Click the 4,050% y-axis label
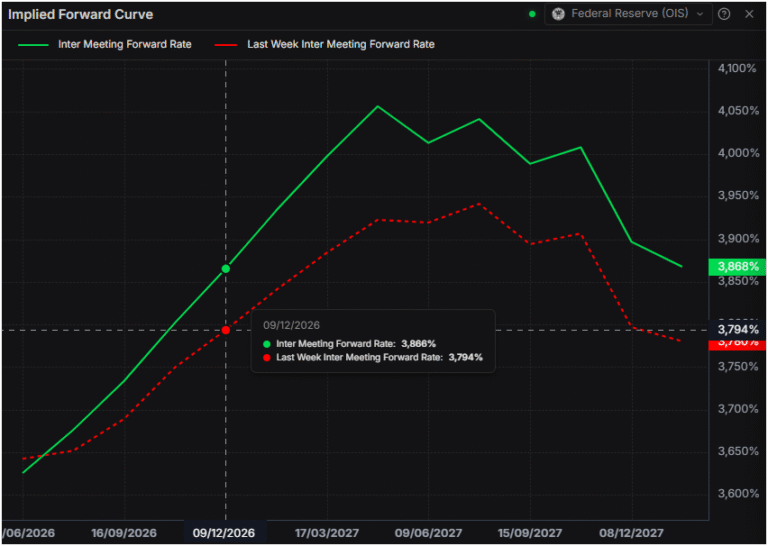Screen dimensions: 768x546 [x=737, y=111]
